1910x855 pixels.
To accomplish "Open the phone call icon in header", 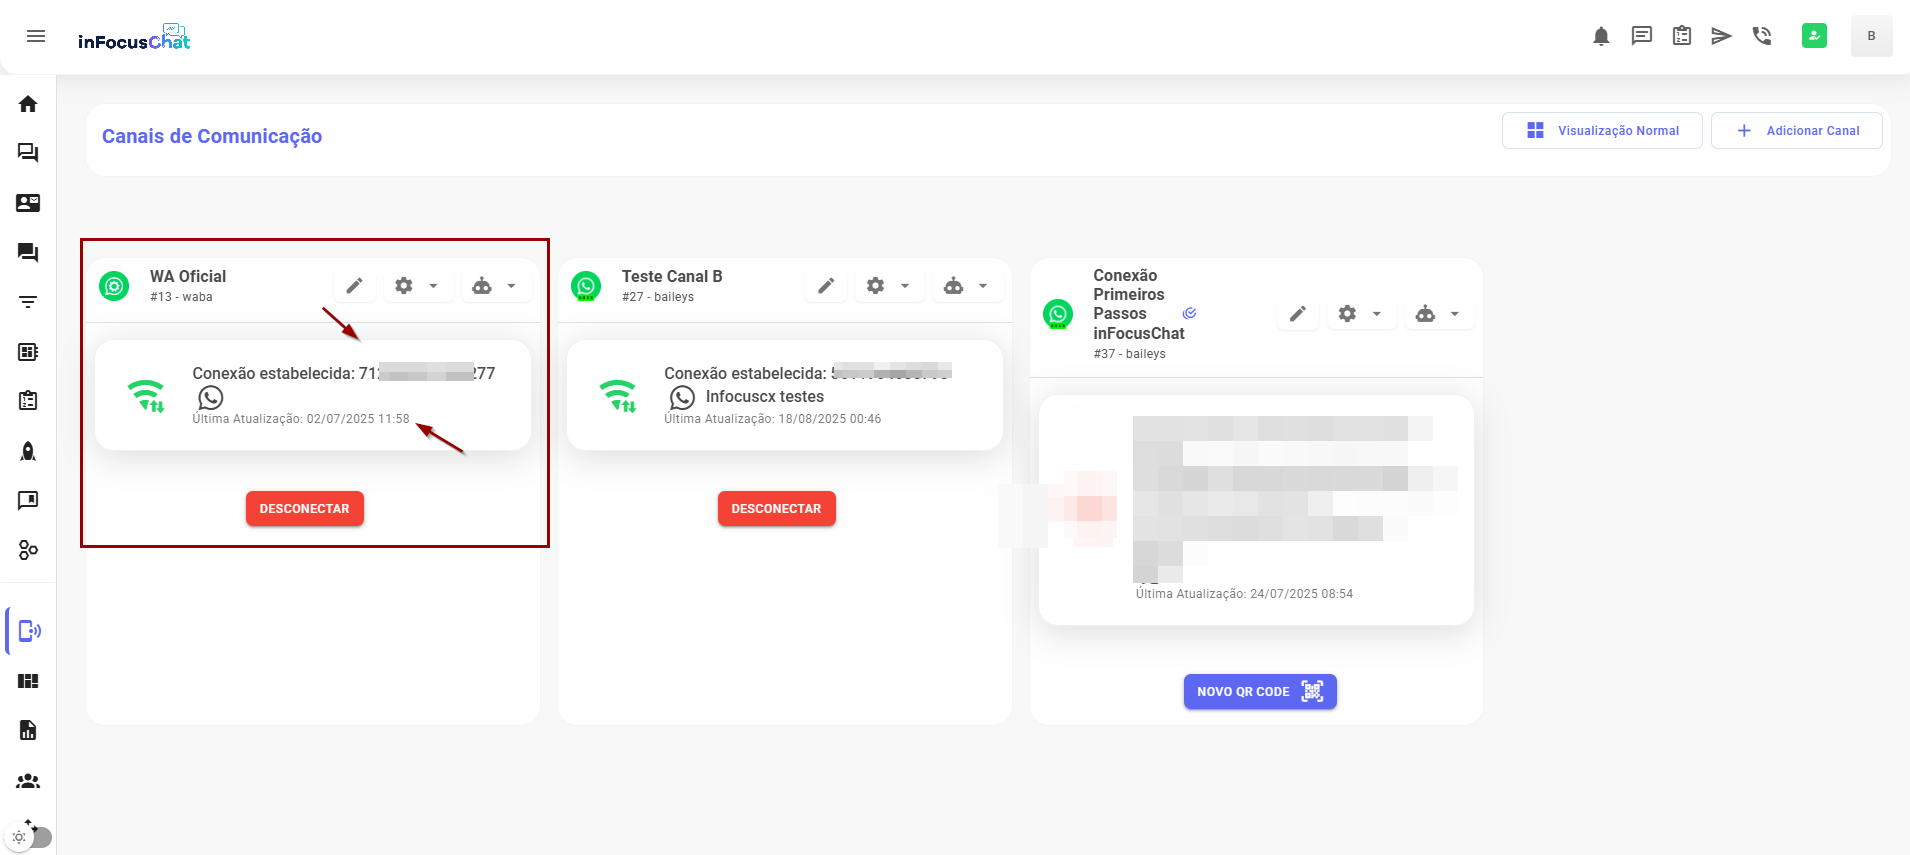I will [1762, 37].
